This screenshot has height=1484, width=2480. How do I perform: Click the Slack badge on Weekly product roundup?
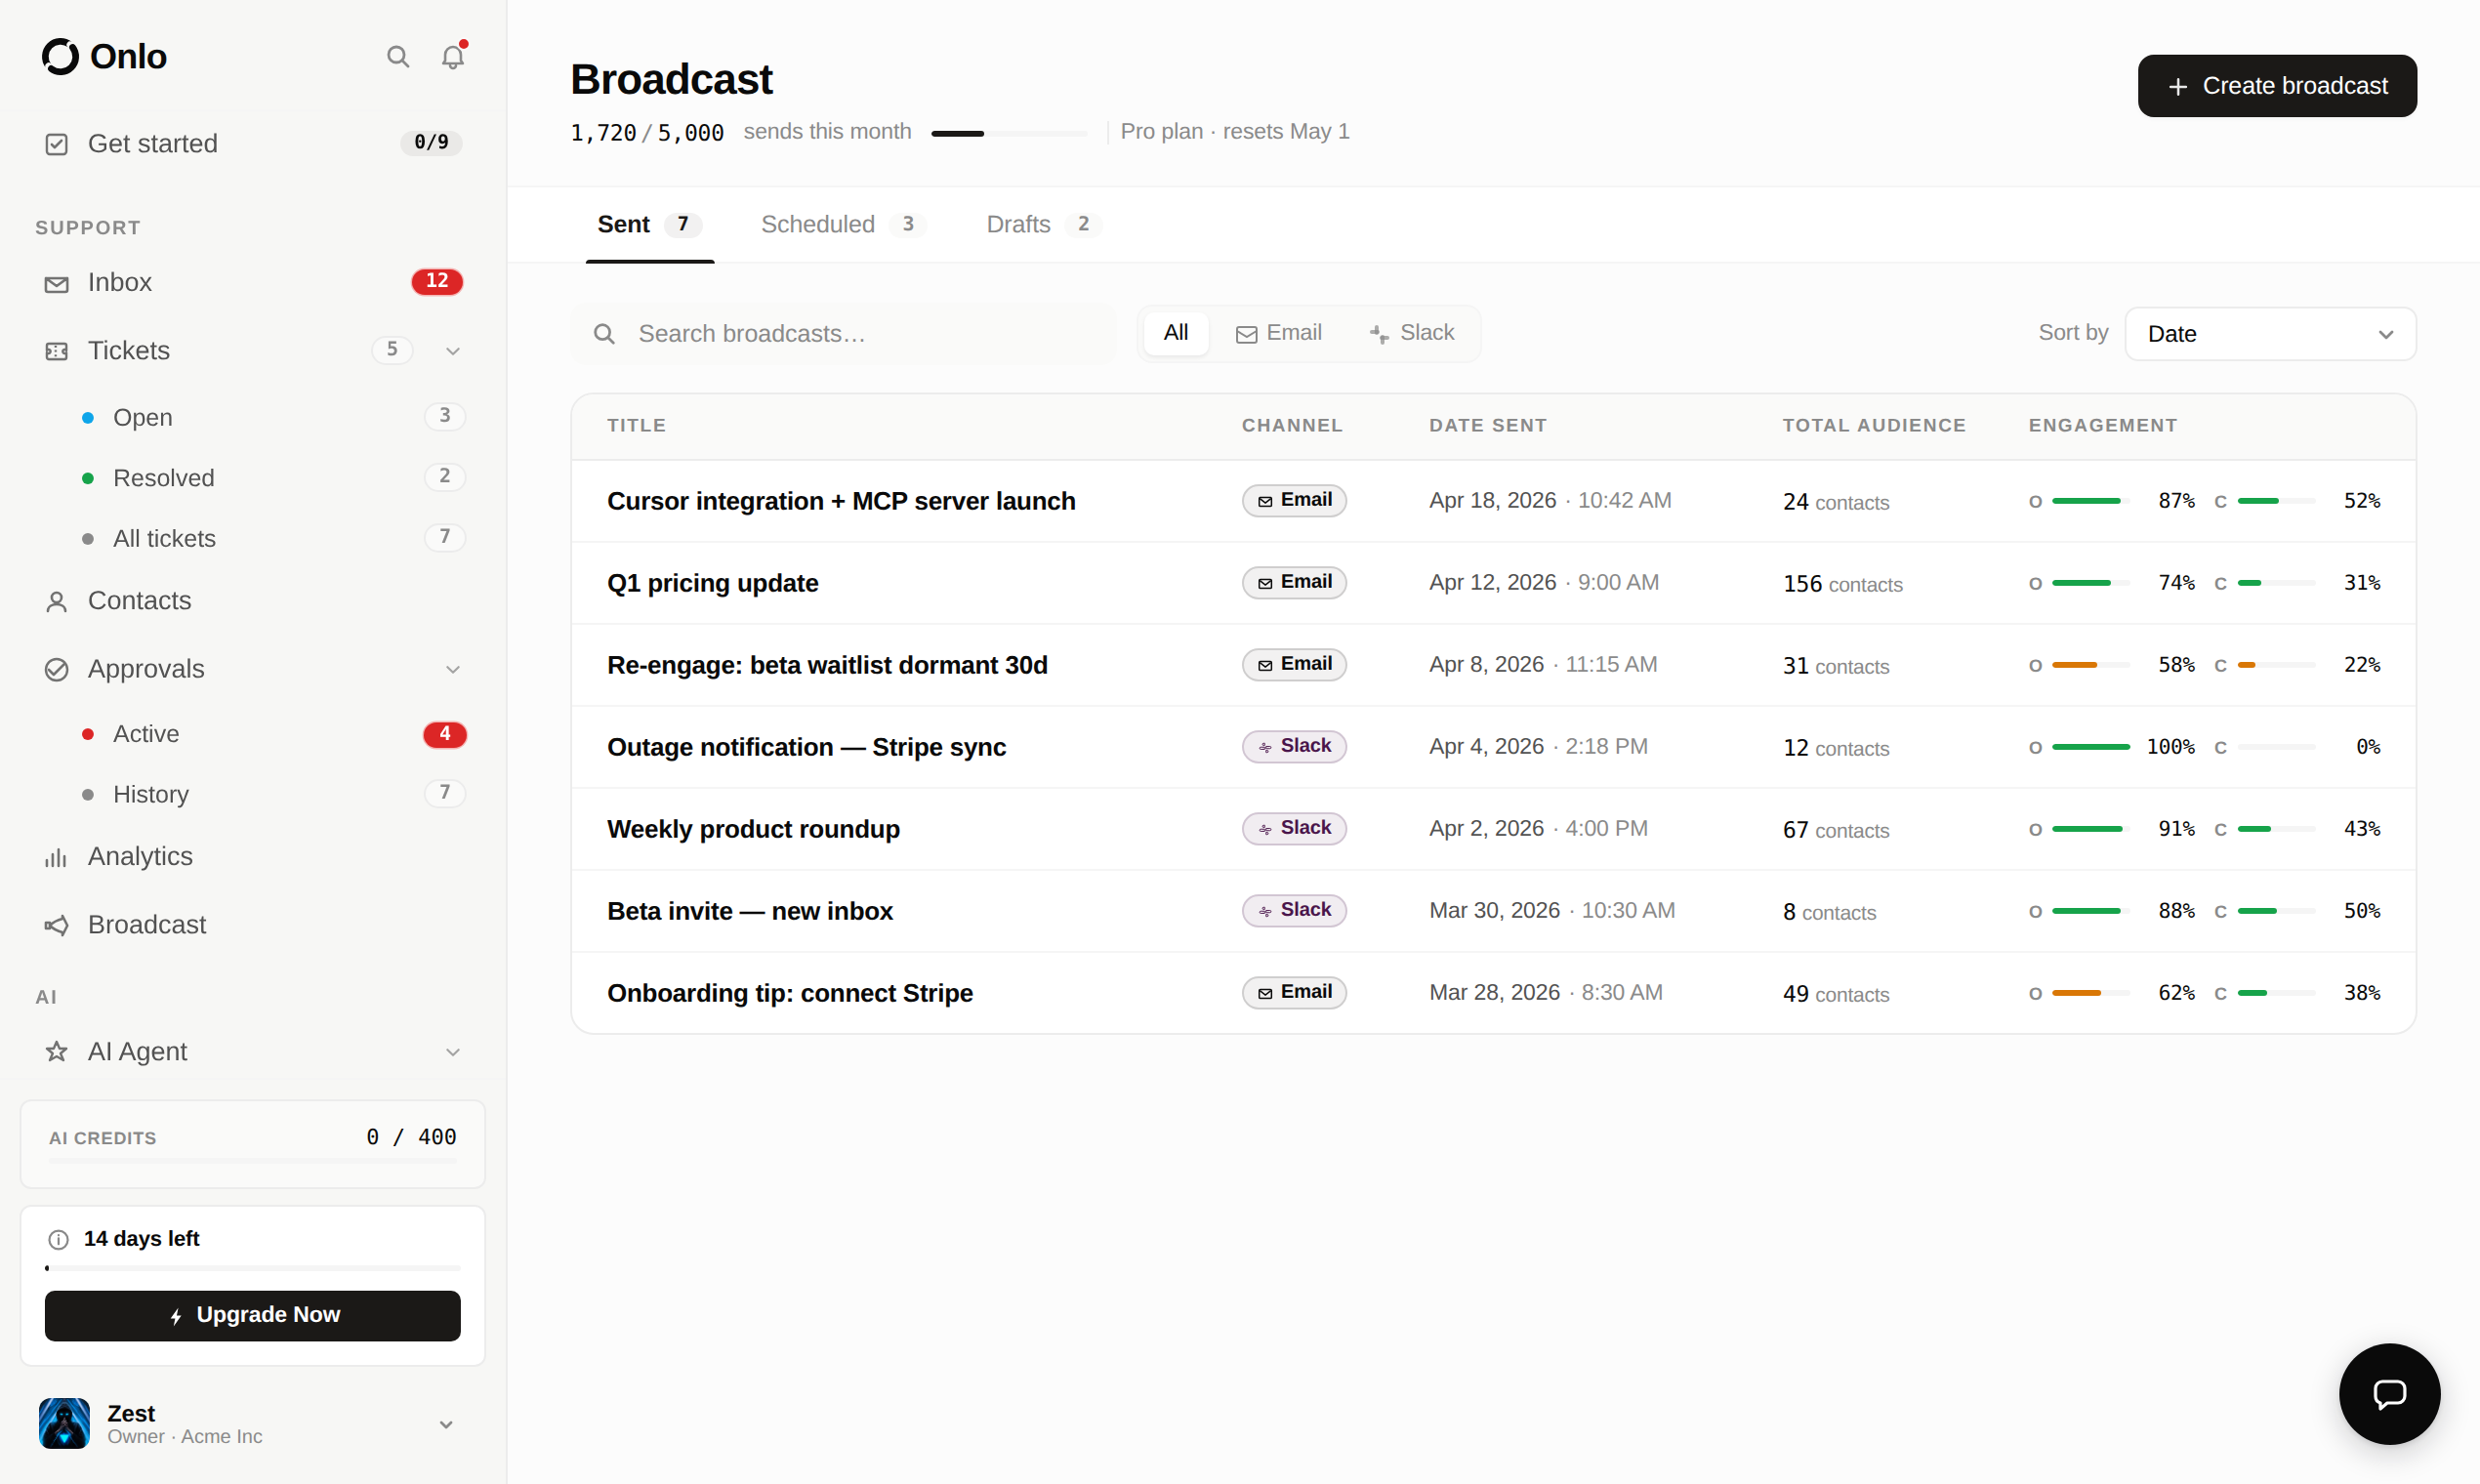point(1294,828)
